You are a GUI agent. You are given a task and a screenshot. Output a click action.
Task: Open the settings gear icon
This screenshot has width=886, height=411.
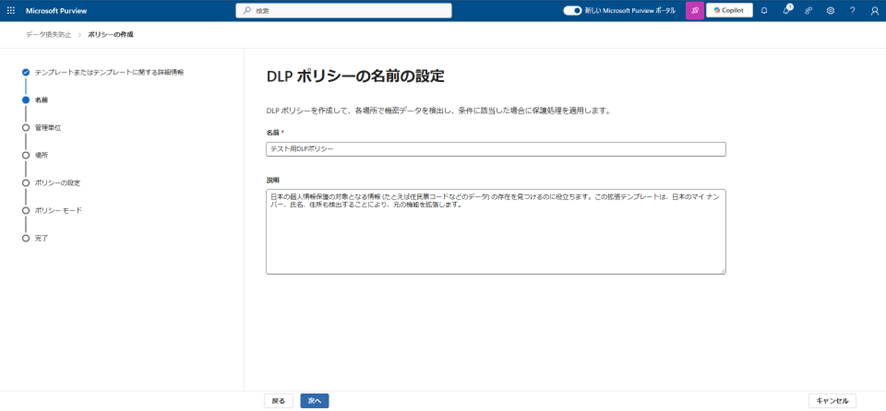click(x=830, y=11)
